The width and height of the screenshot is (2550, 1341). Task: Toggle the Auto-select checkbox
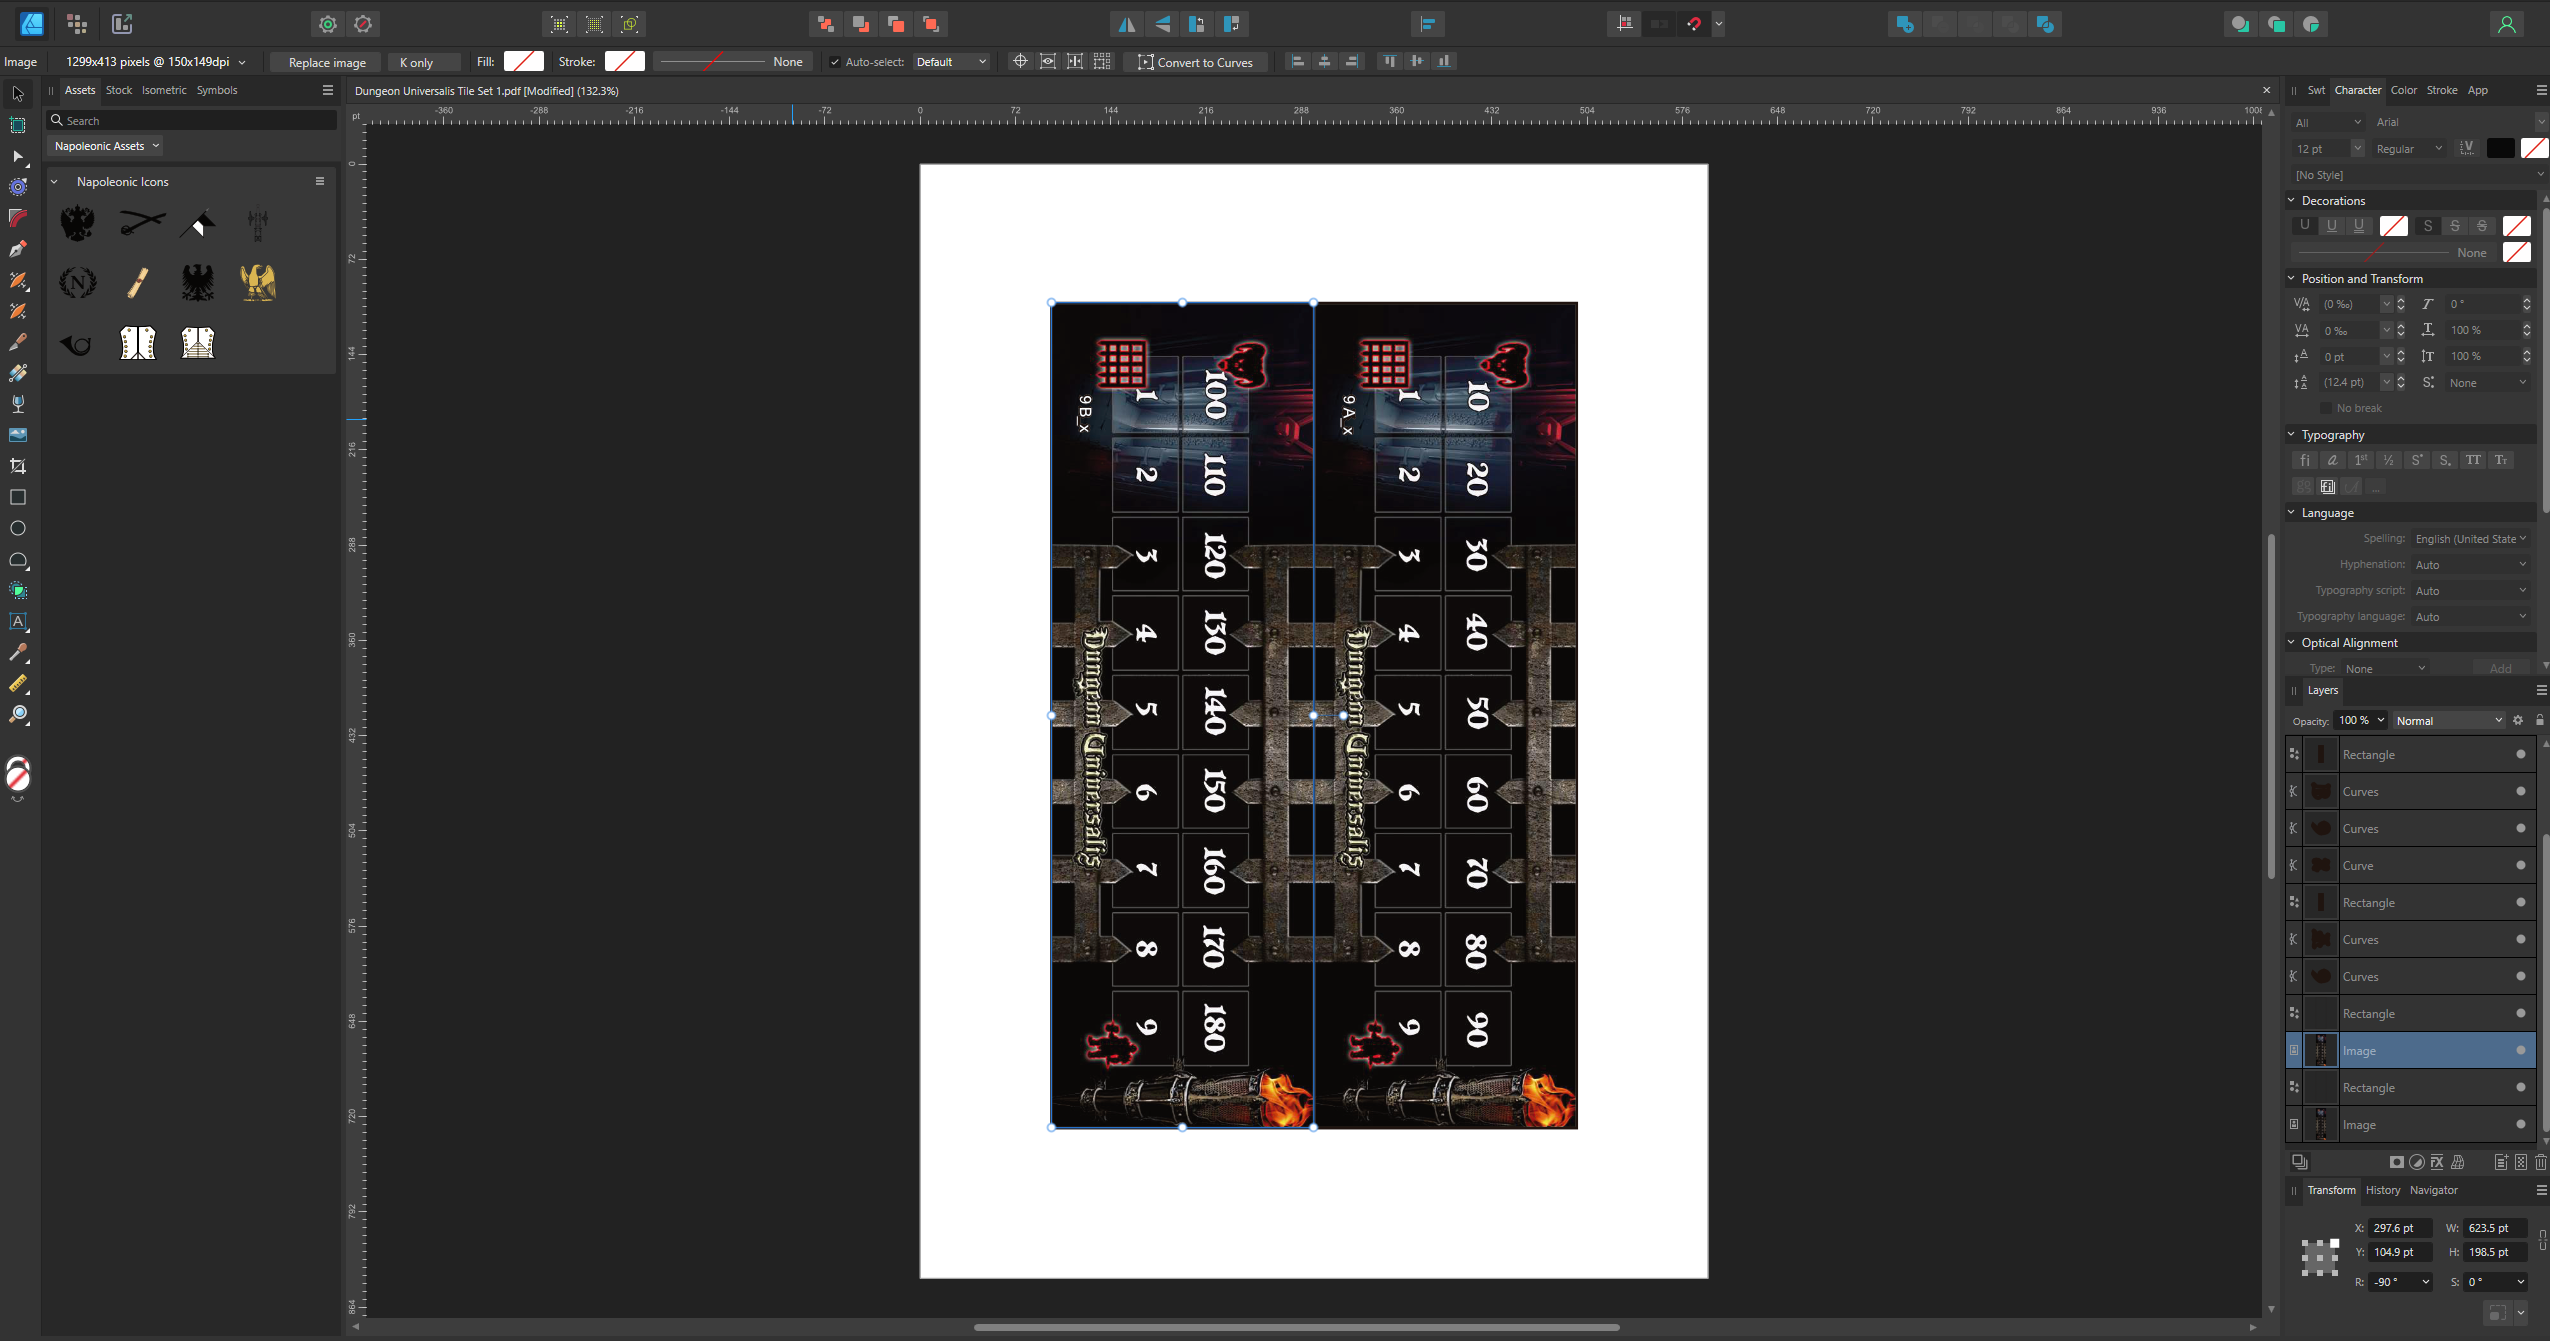[x=835, y=62]
